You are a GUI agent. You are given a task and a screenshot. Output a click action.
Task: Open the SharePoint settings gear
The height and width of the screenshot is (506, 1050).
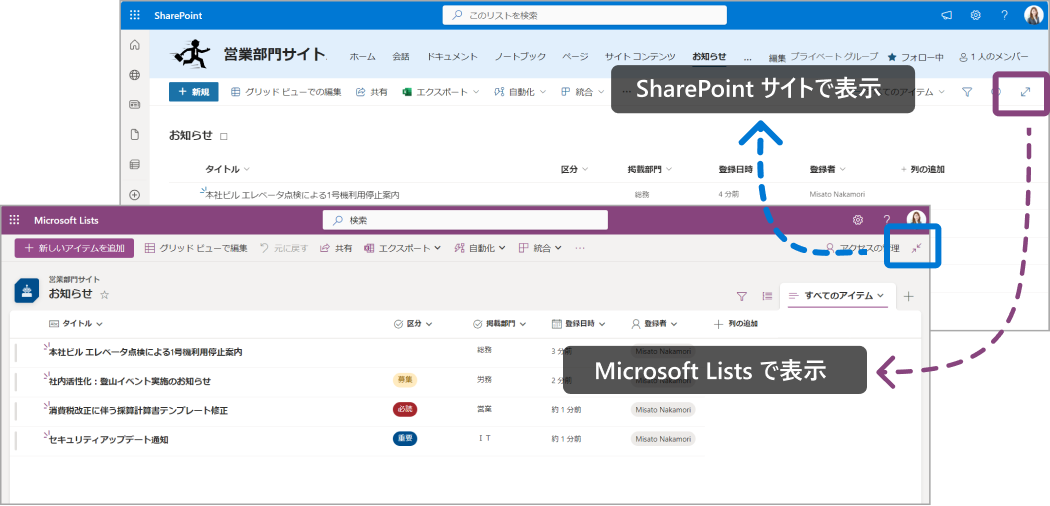[976, 15]
